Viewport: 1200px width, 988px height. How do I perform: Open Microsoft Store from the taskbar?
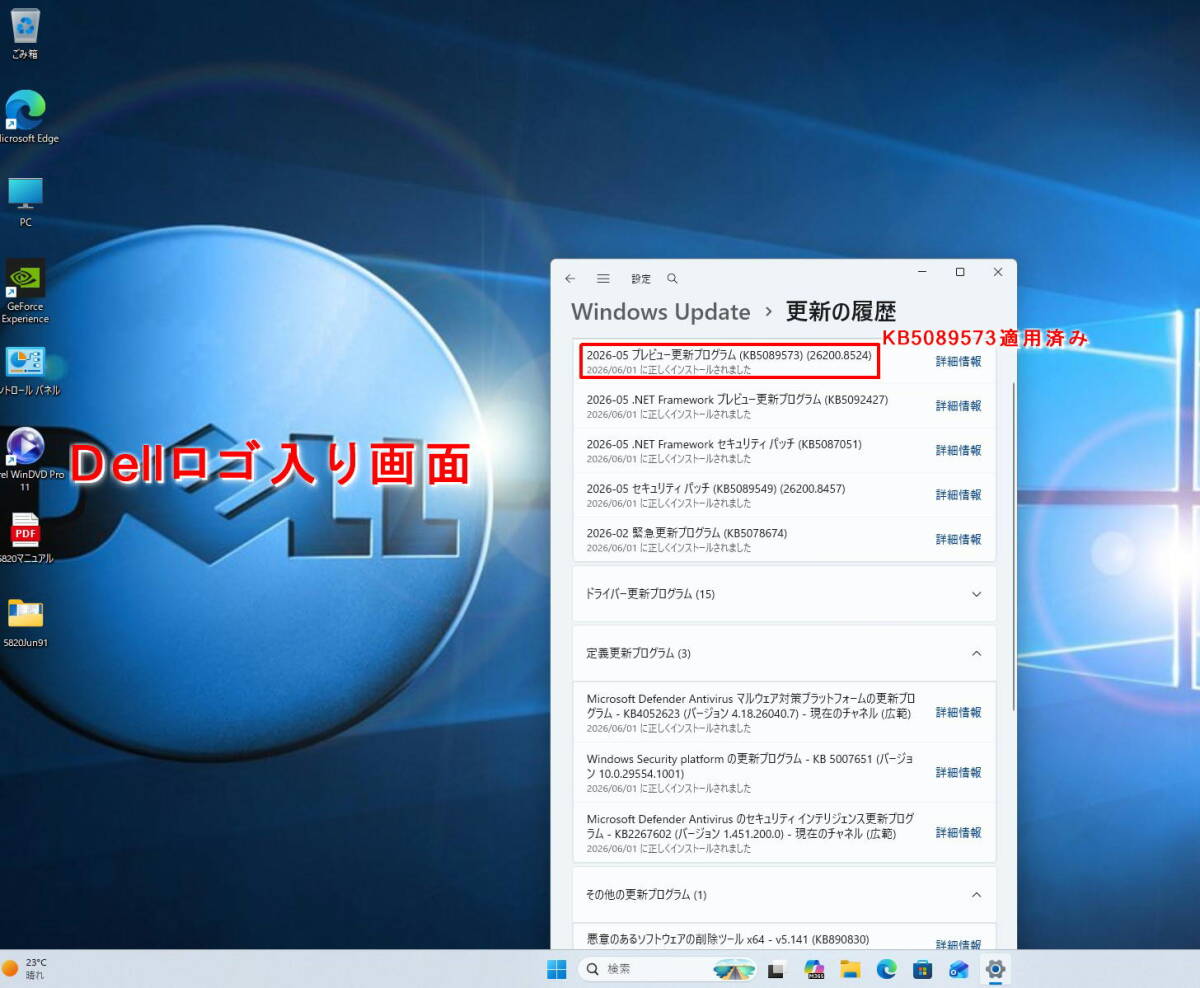coord(923,969)
